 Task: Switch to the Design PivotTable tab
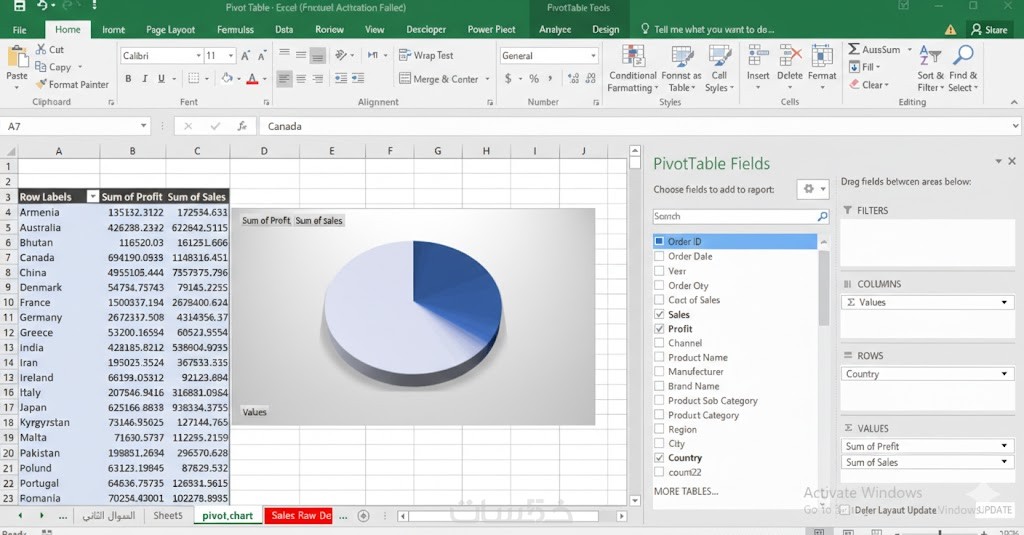[x=605, y=29]
